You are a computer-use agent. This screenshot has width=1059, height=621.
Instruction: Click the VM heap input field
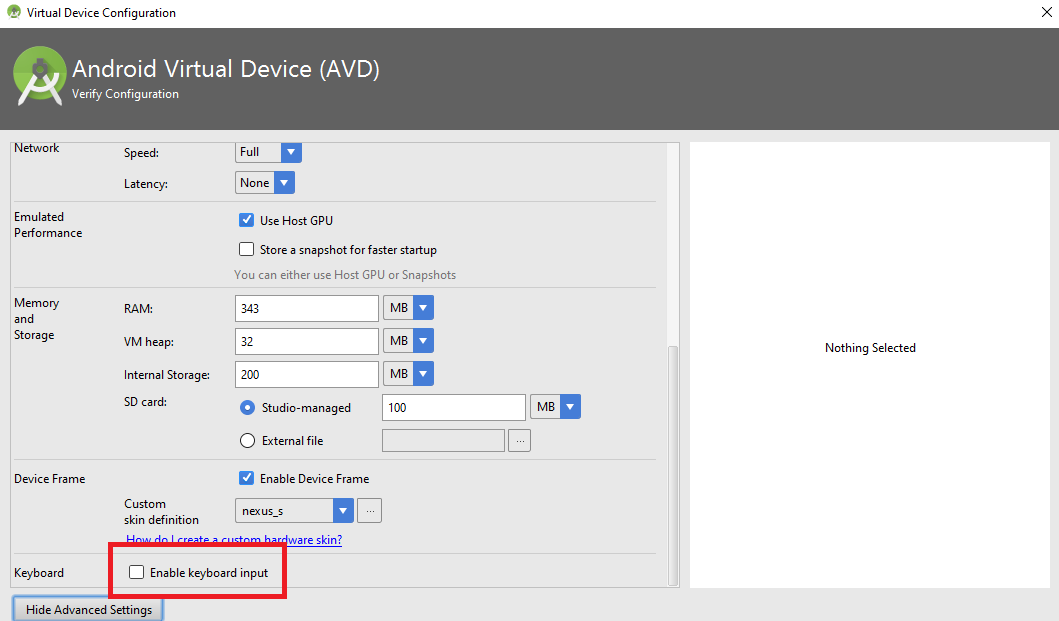(x=307, y=341)
